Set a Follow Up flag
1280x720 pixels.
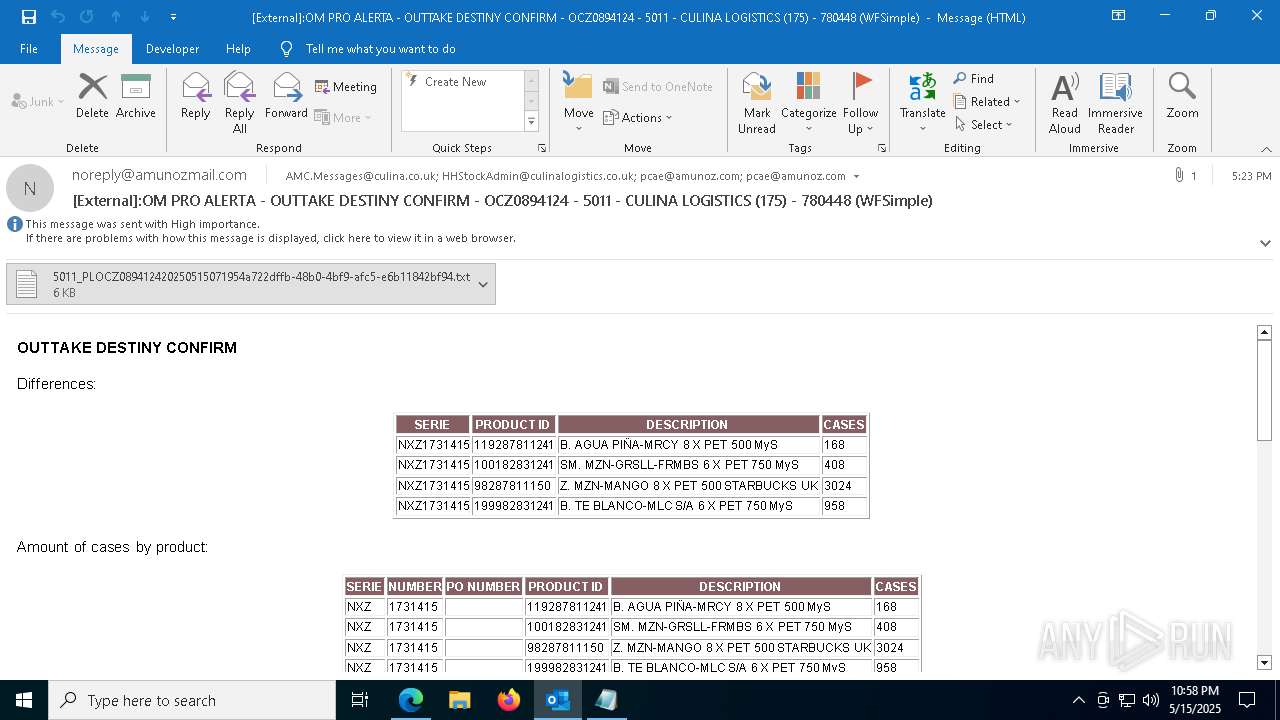tap(861, 103)
